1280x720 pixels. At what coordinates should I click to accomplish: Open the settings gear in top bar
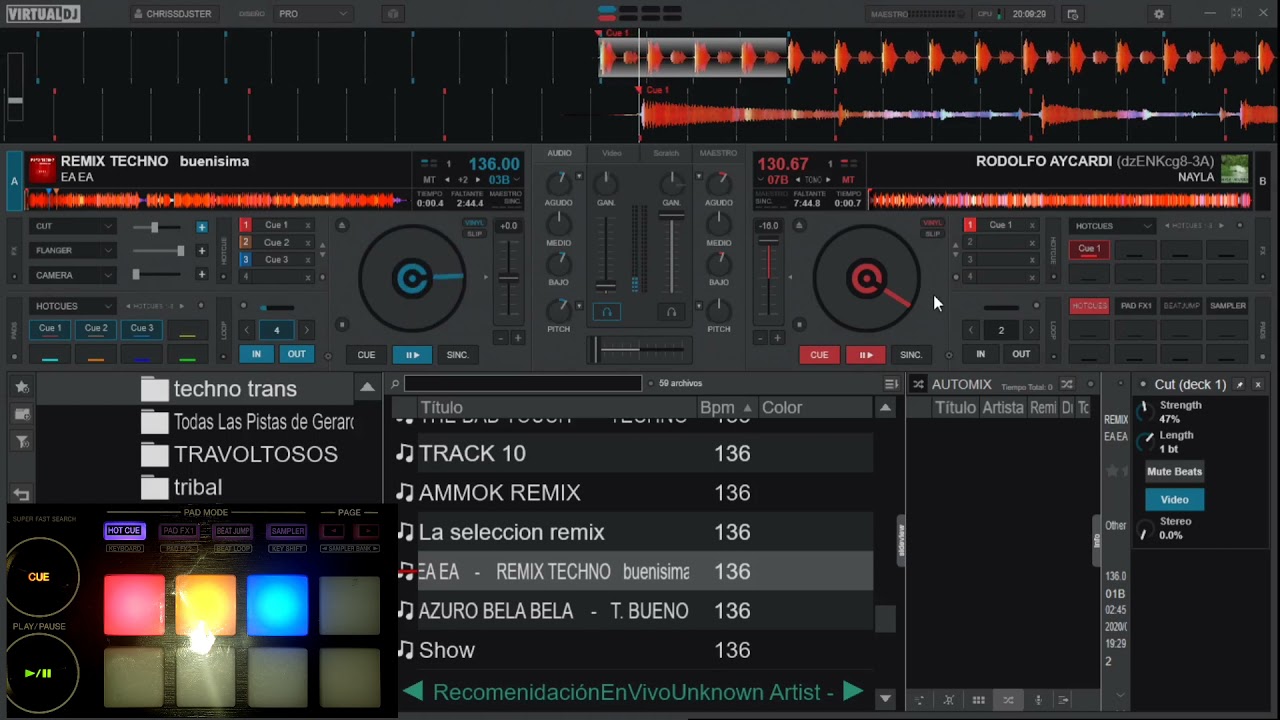click(1159, 14)
